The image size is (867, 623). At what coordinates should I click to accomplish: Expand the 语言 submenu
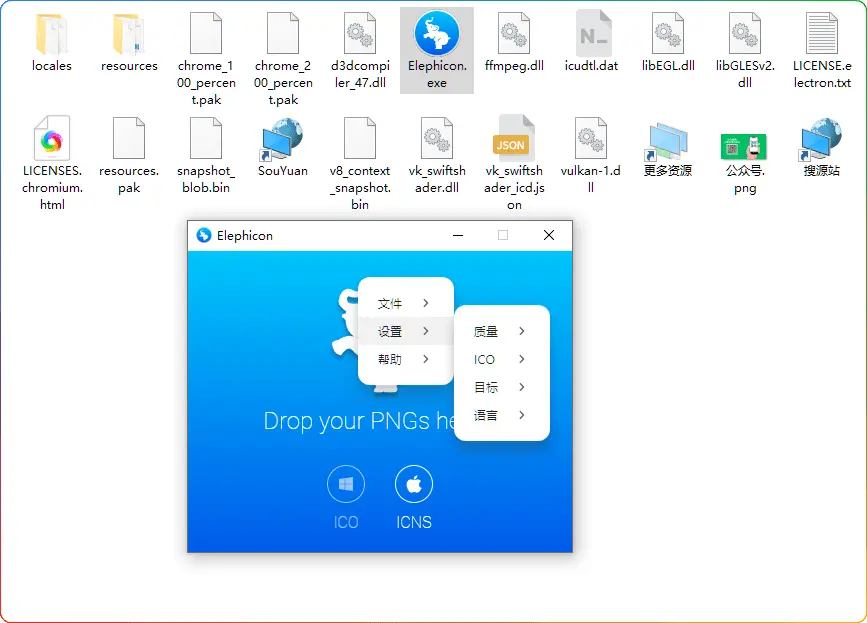[500, 415]
